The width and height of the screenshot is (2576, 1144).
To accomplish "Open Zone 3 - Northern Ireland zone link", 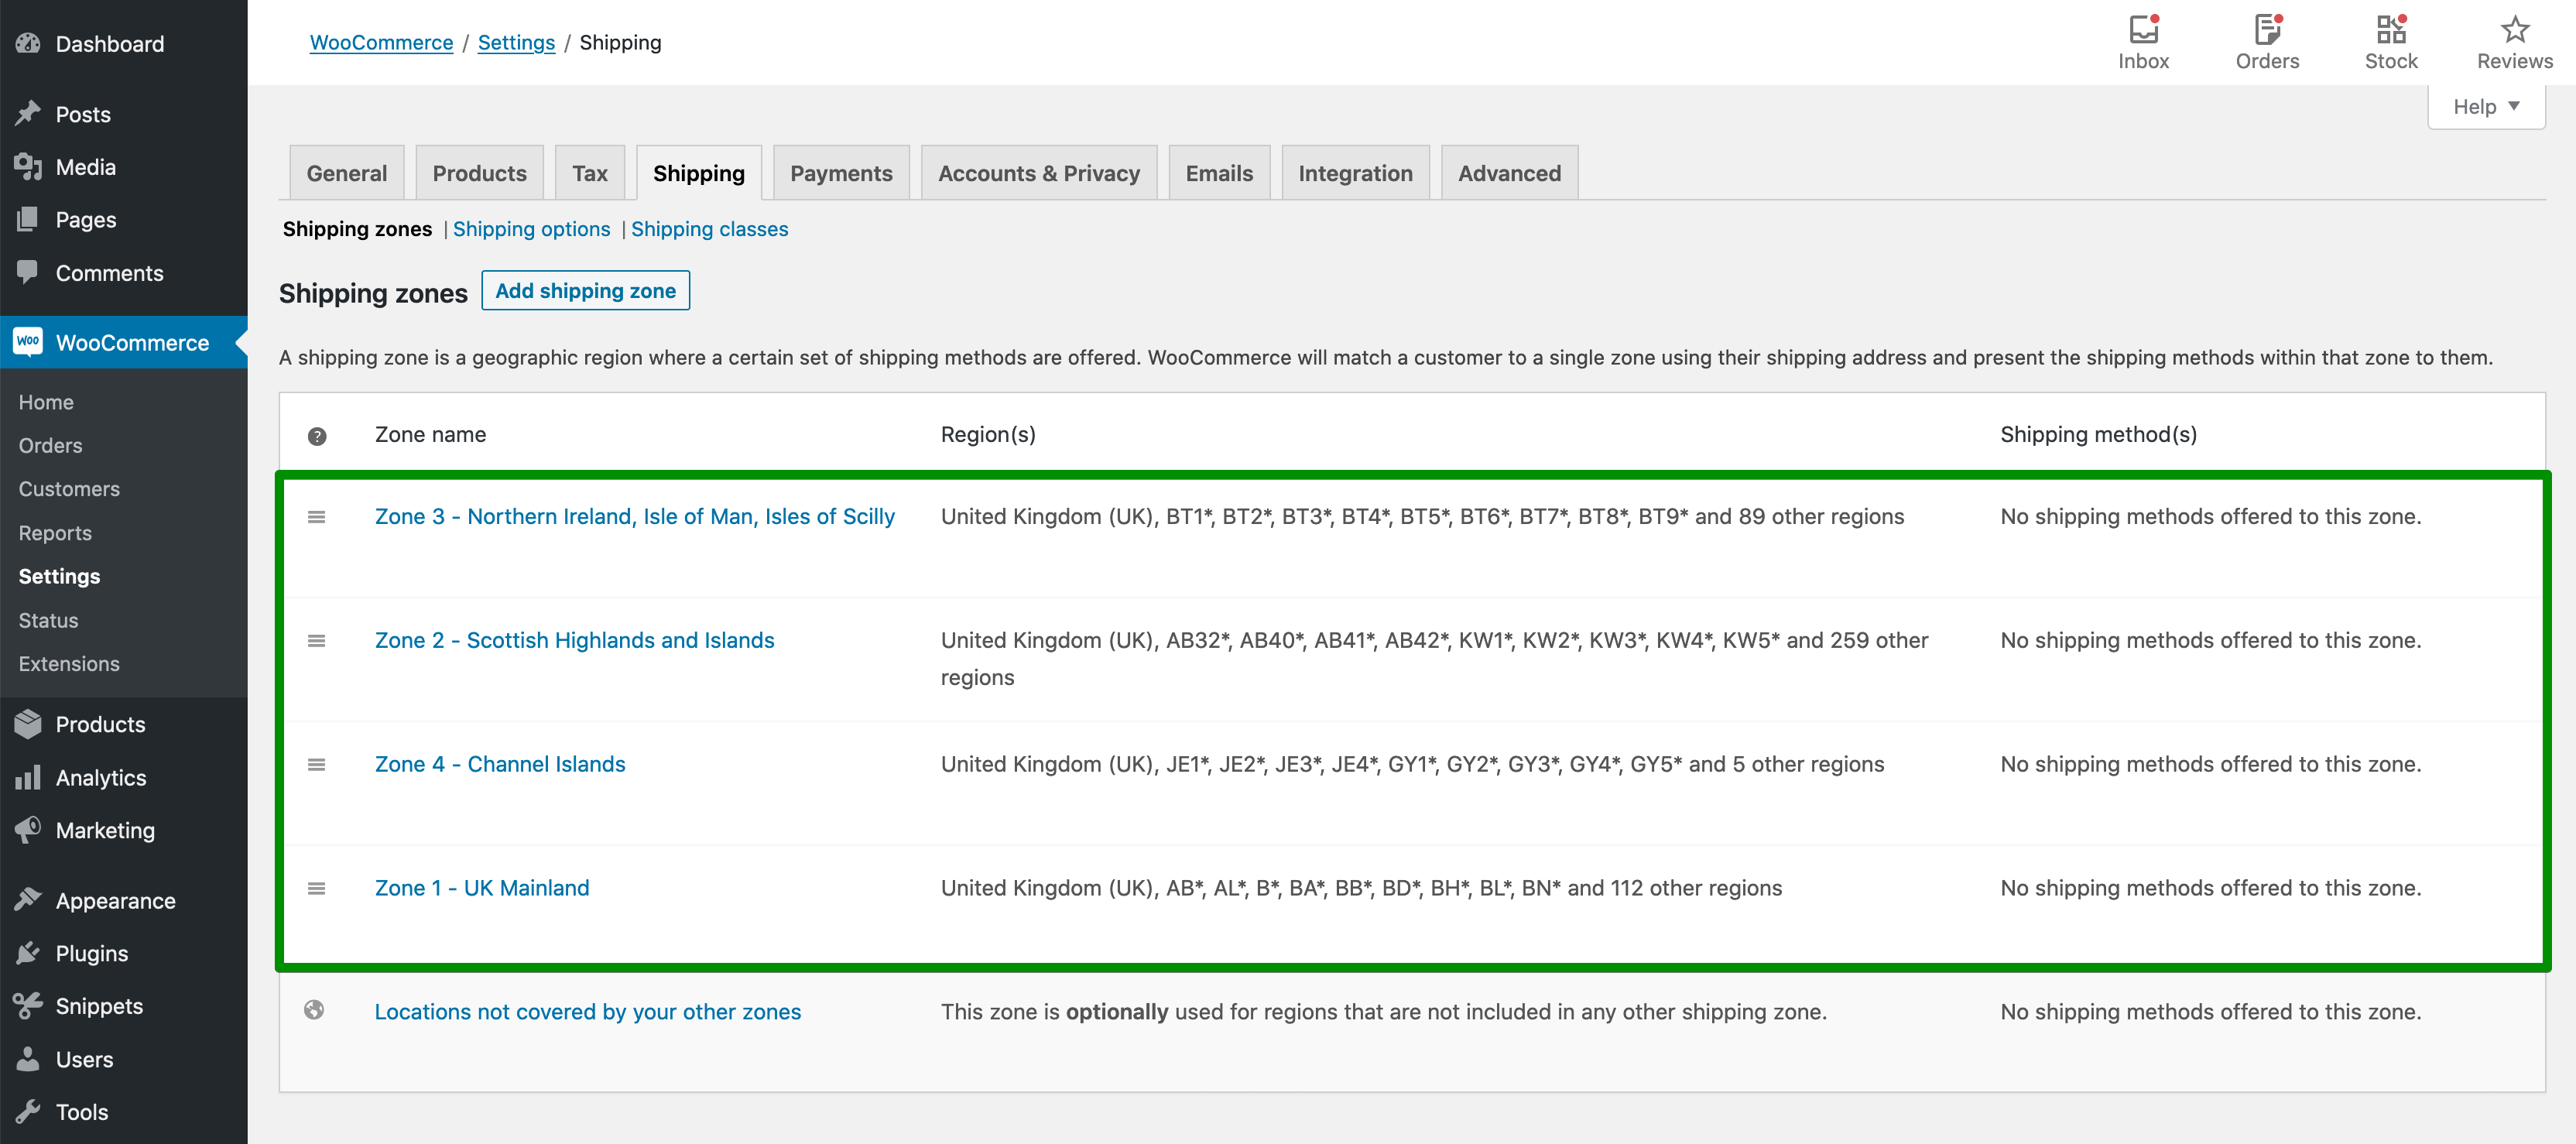I will click(634, 516).
